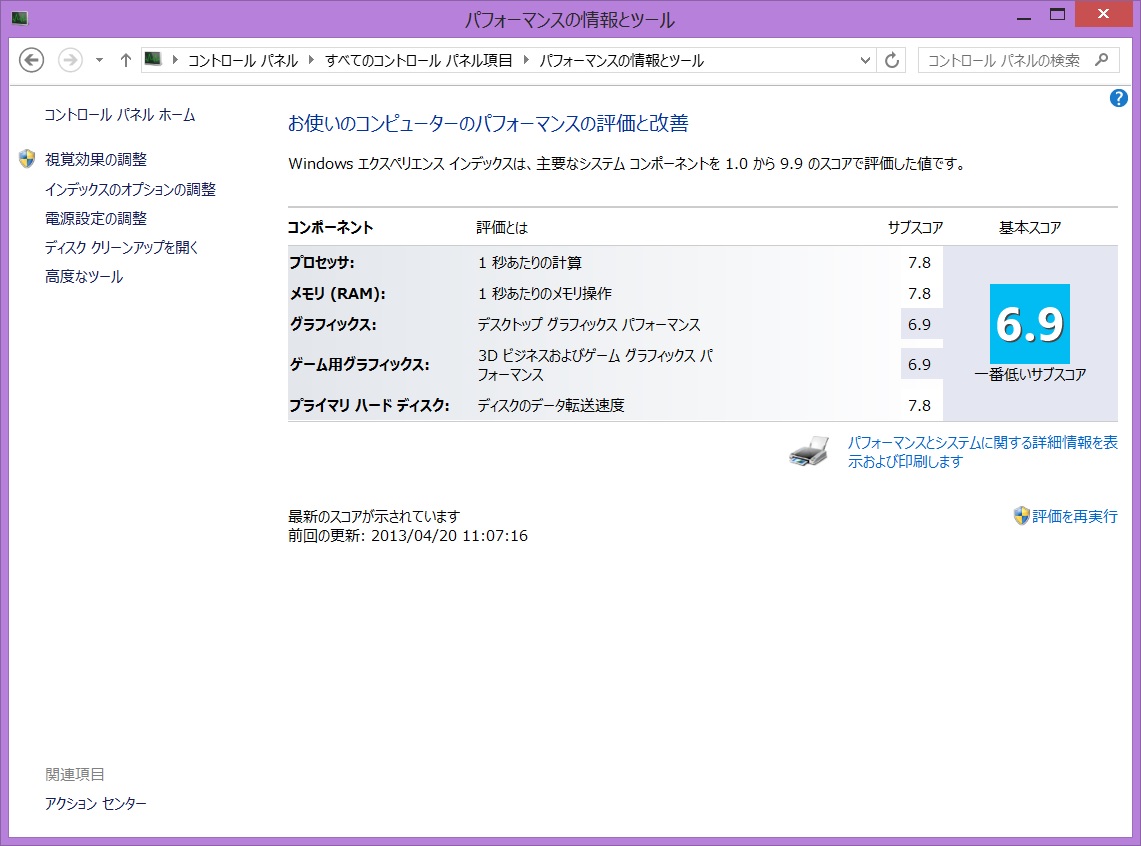Open コントロール パネル ホーム

point(120,115)
